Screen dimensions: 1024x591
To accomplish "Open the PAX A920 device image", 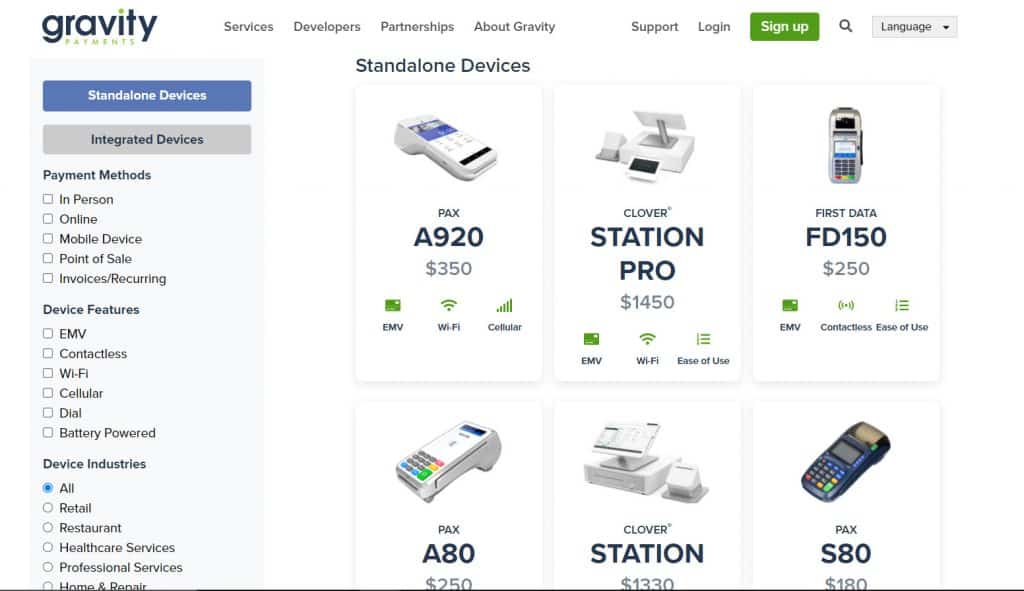I will [x=448, y=148].
